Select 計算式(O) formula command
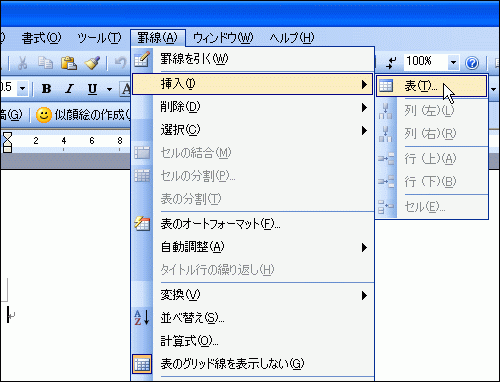Screen dimensions: 500x382 [x=253, y=341]
